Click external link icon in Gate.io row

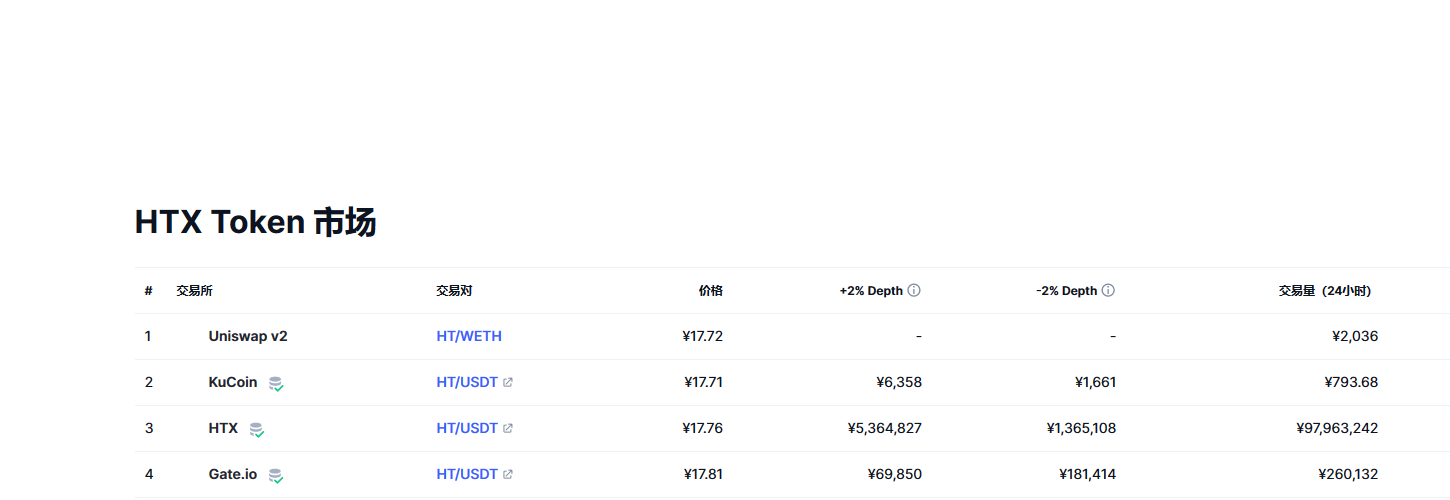(x=508, y=475)
